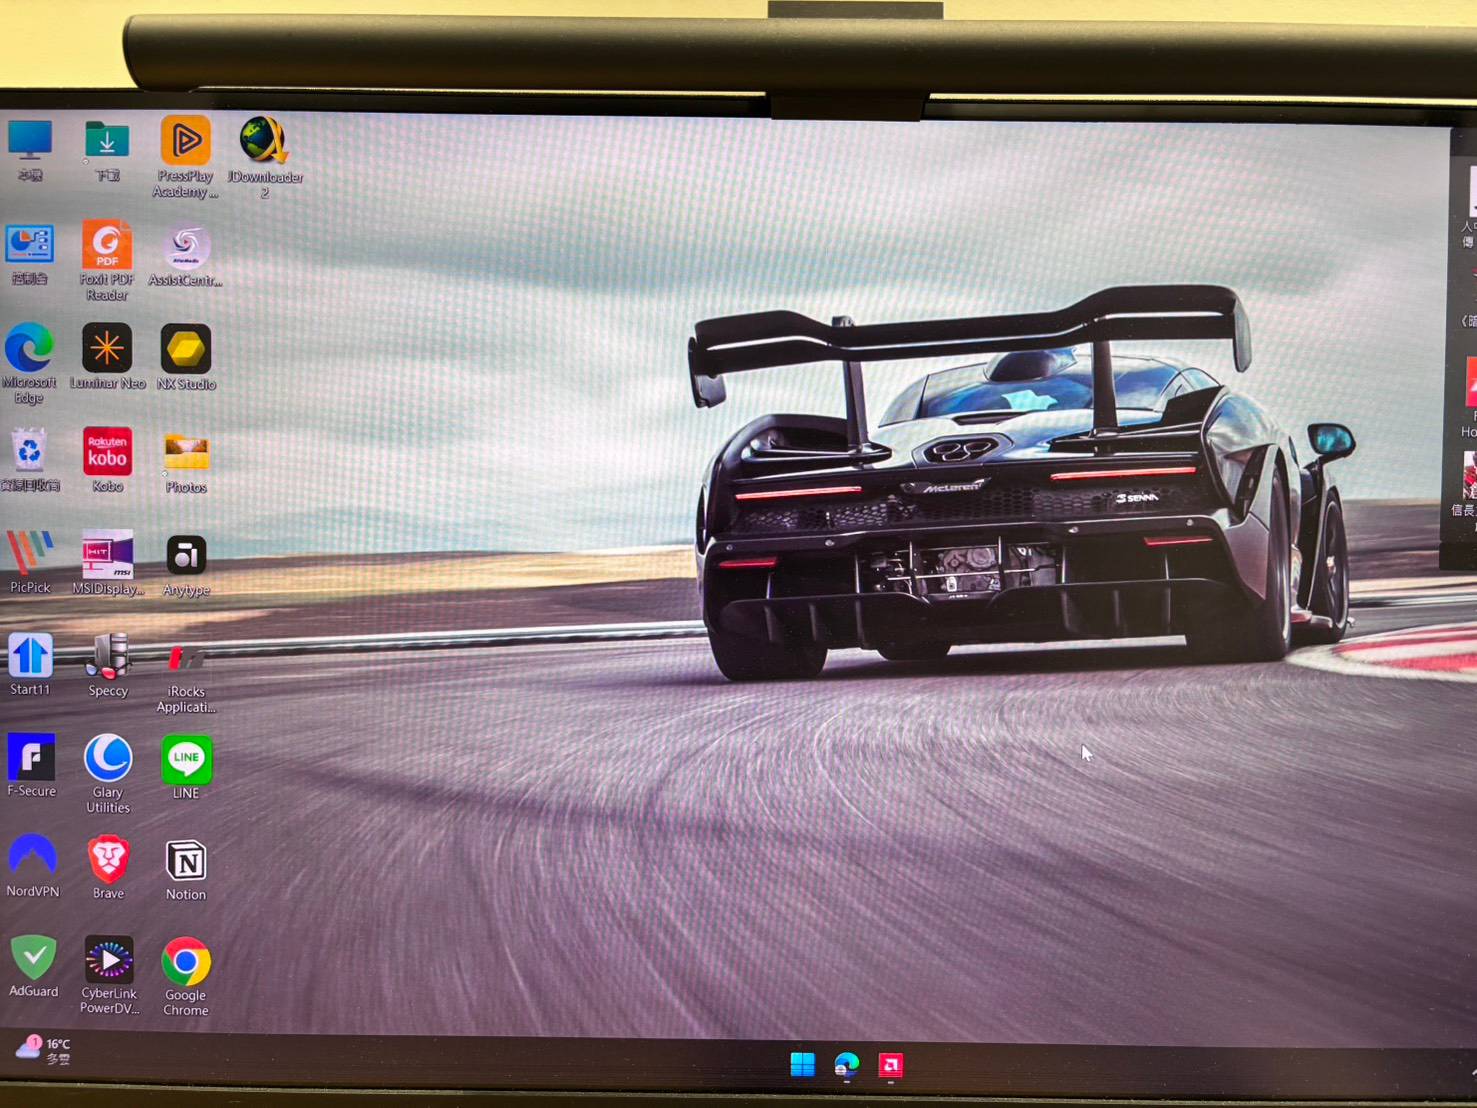Open Microsoft Edge from the taskbar

click(847, 1065)
